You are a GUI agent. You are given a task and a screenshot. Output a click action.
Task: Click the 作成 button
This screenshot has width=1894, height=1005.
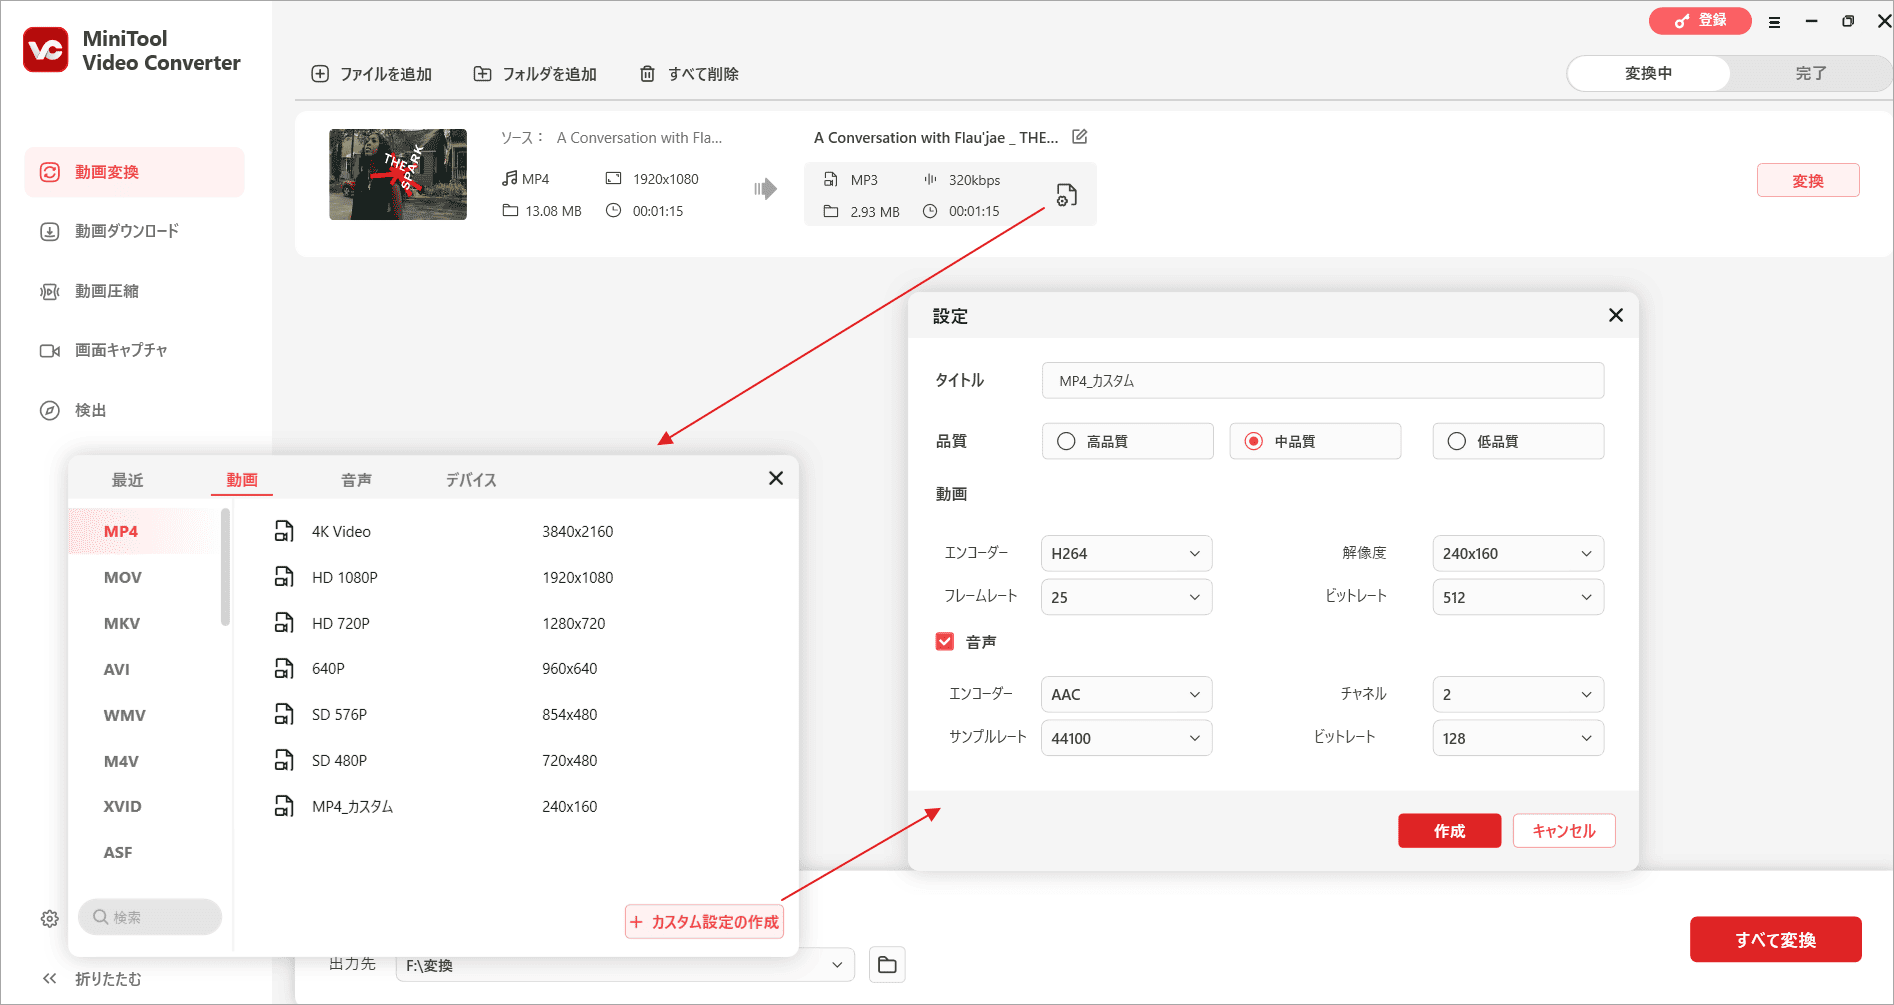(x=1449, y=831)
